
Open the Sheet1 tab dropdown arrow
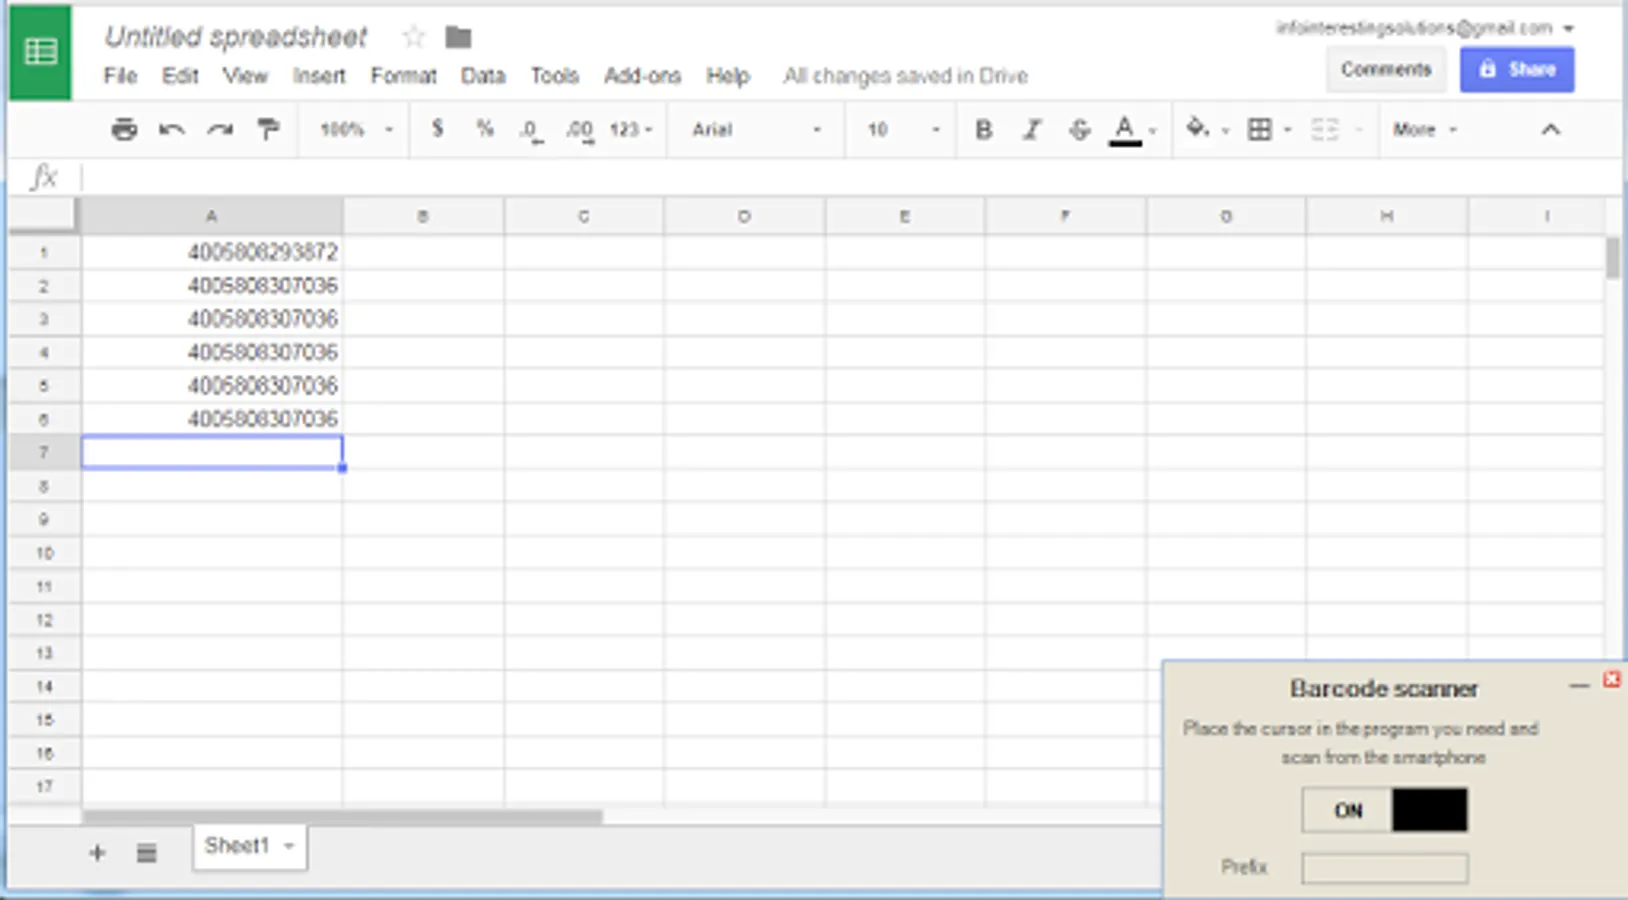coord(289,846)
